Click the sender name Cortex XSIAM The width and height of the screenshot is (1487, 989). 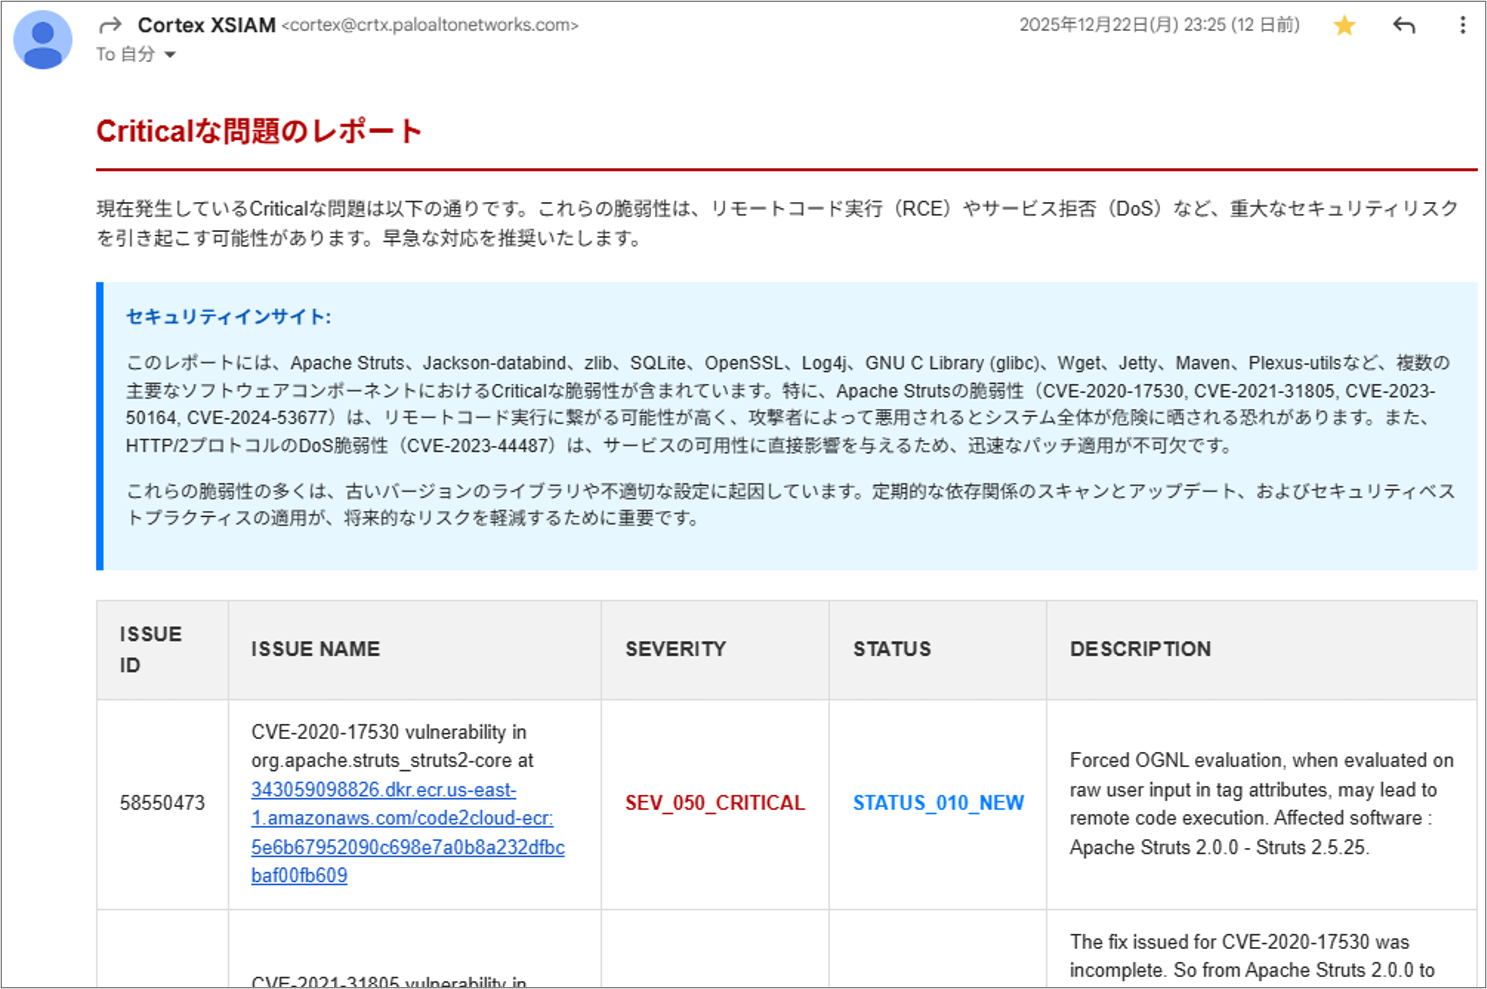pos(206,25)
